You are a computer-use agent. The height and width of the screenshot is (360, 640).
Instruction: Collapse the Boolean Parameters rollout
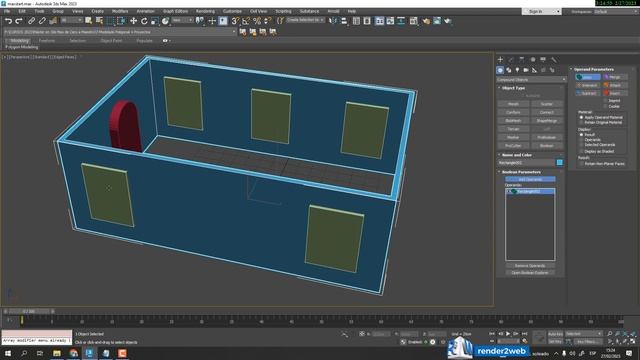(x=521, y=172)
